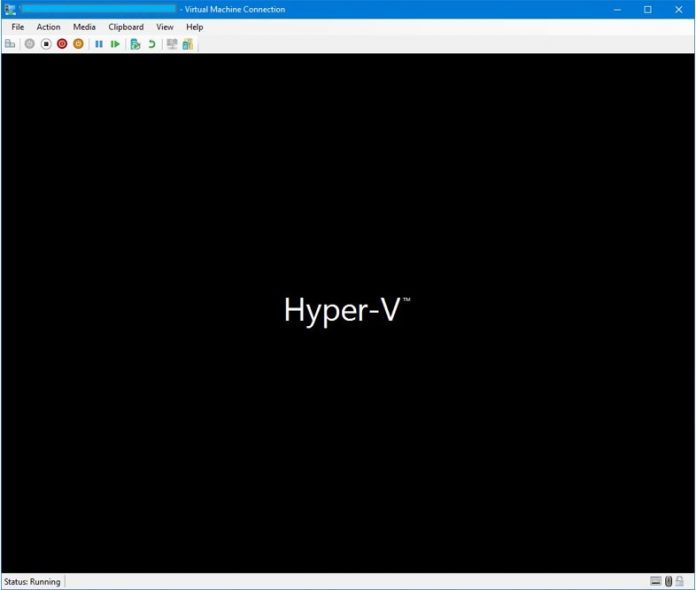Open the Media menu
The image size is (696, 590).
[84, 27]
